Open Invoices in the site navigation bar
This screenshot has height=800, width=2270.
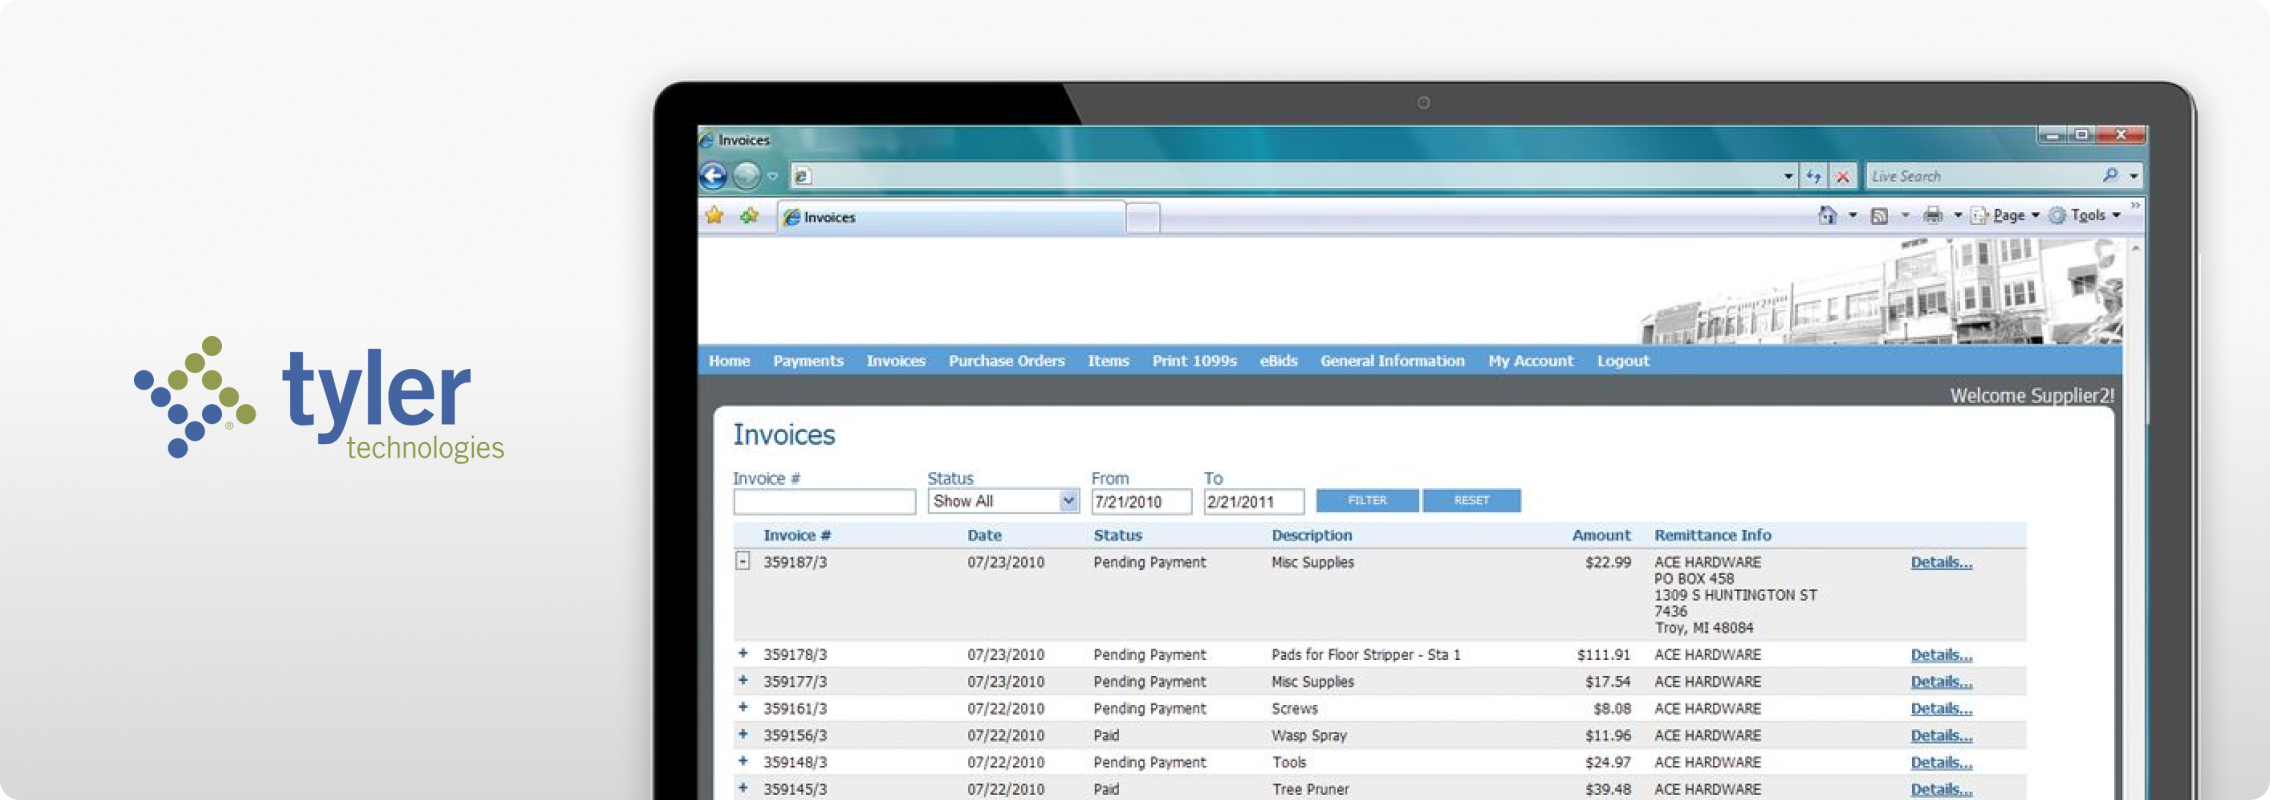point(896,361)
